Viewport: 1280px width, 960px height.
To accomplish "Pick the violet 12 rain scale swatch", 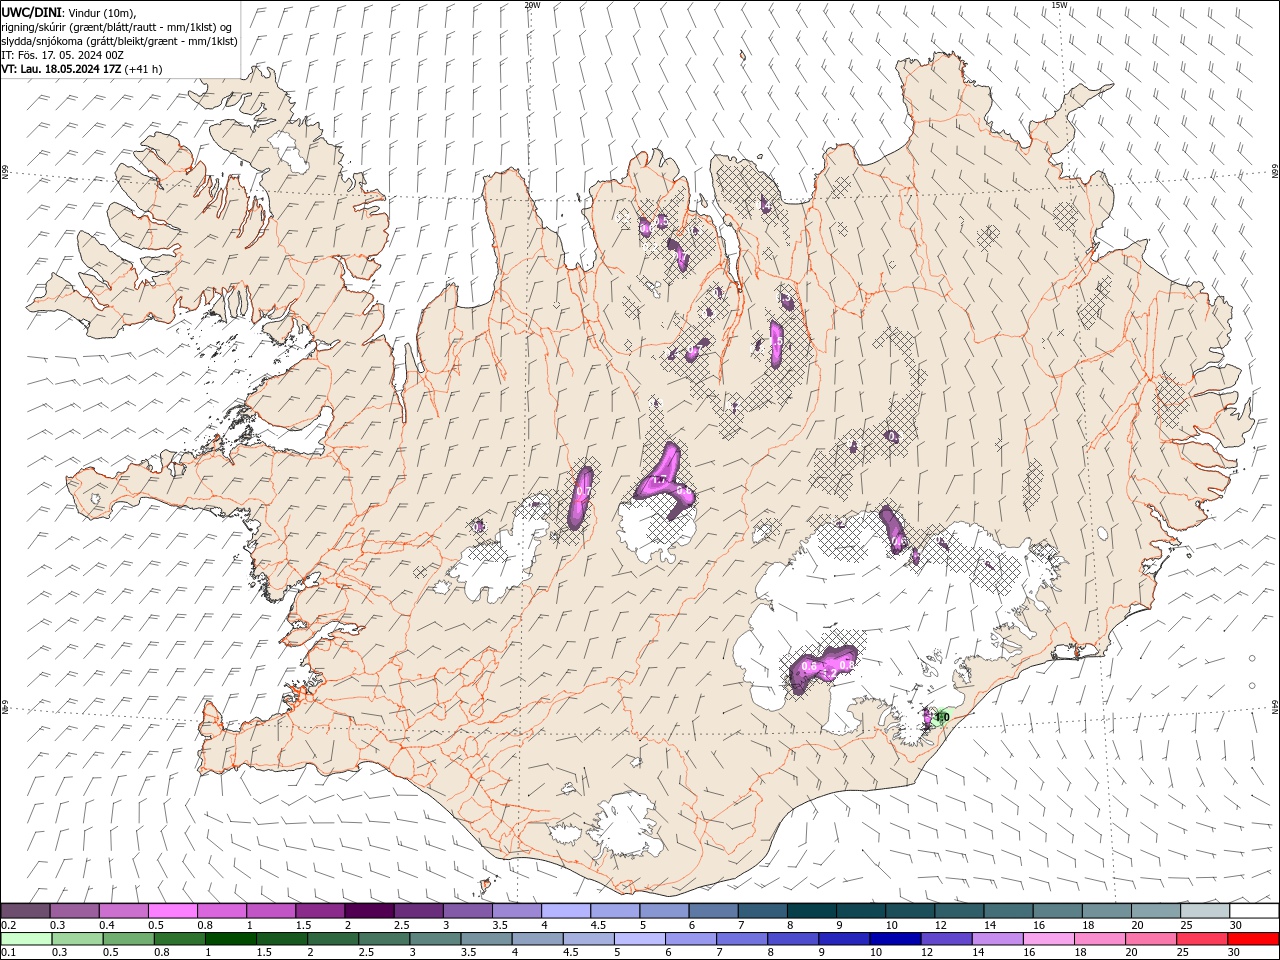I will point(945,939).
